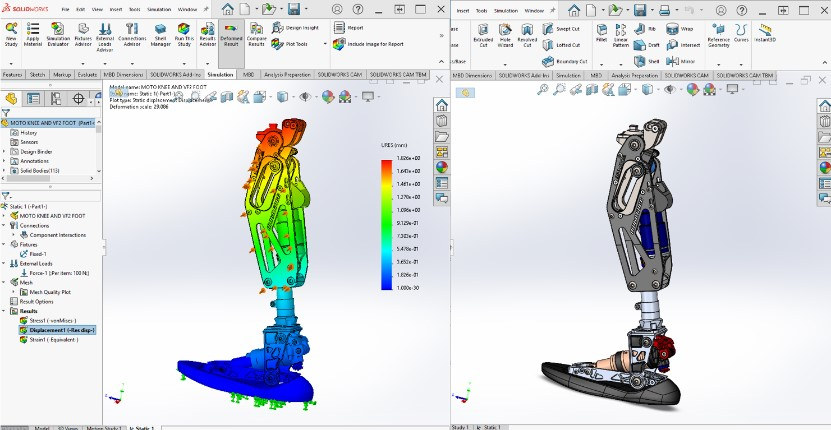Viewport: 831px width, 430px height.
Task: Open Apply Material tool
Action: pyautogui.click(x=33, y=35)
